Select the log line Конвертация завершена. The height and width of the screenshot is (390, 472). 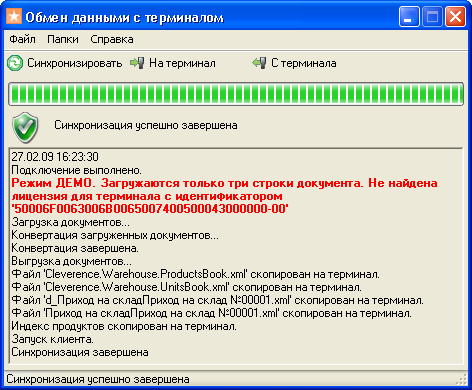[x=75, y=248]
